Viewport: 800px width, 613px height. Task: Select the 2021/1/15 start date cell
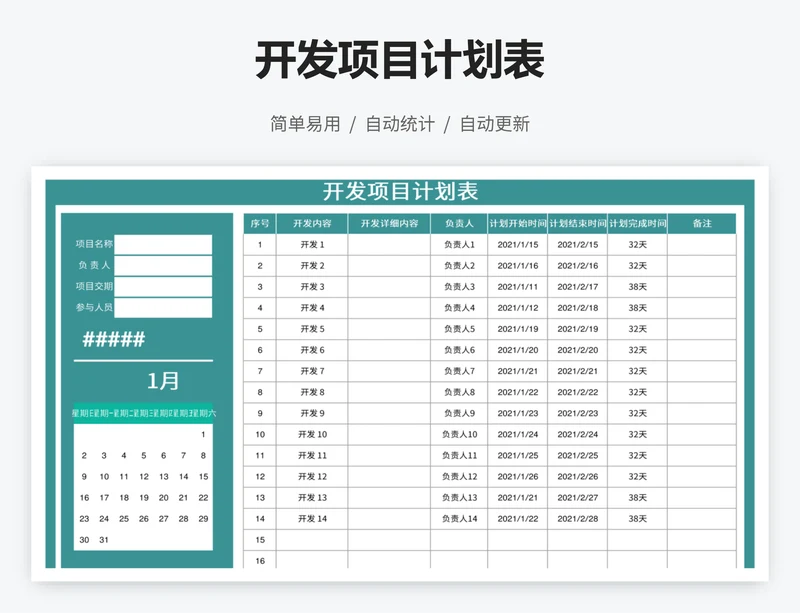(x=517, y=245)
